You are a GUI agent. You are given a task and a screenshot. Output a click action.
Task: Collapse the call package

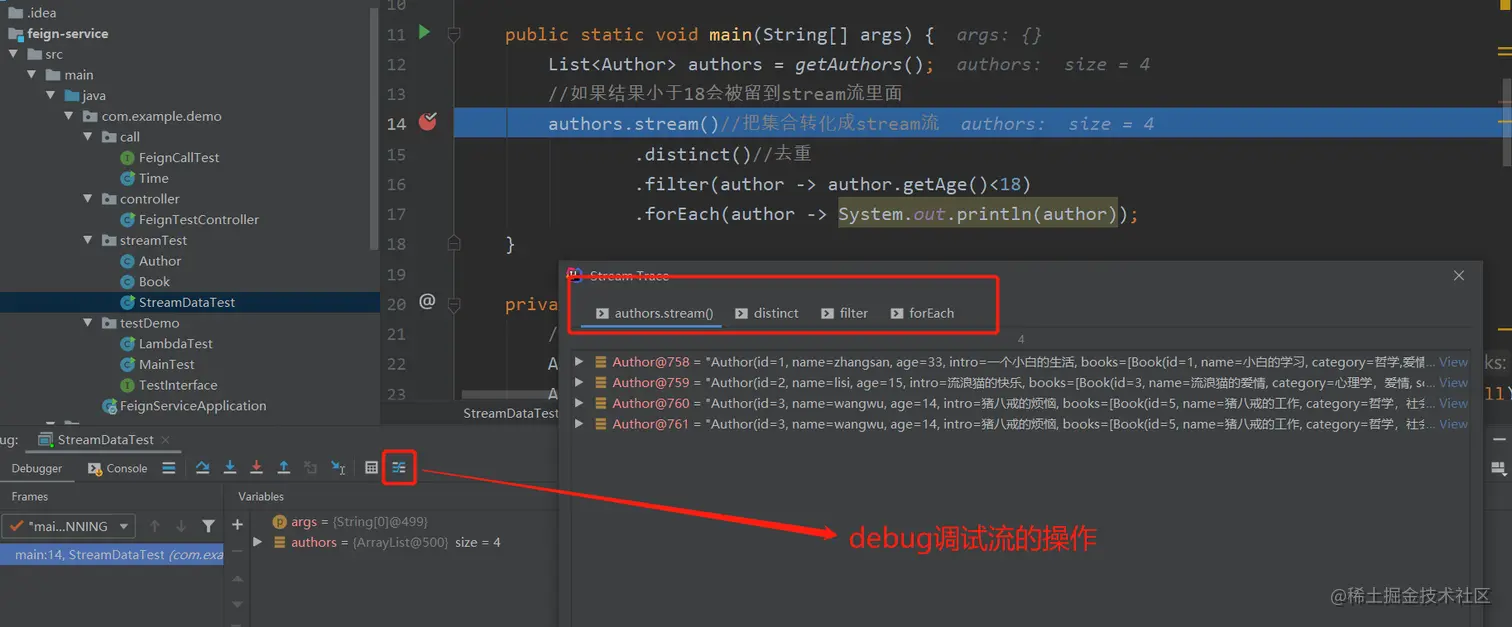coord(88,137)
